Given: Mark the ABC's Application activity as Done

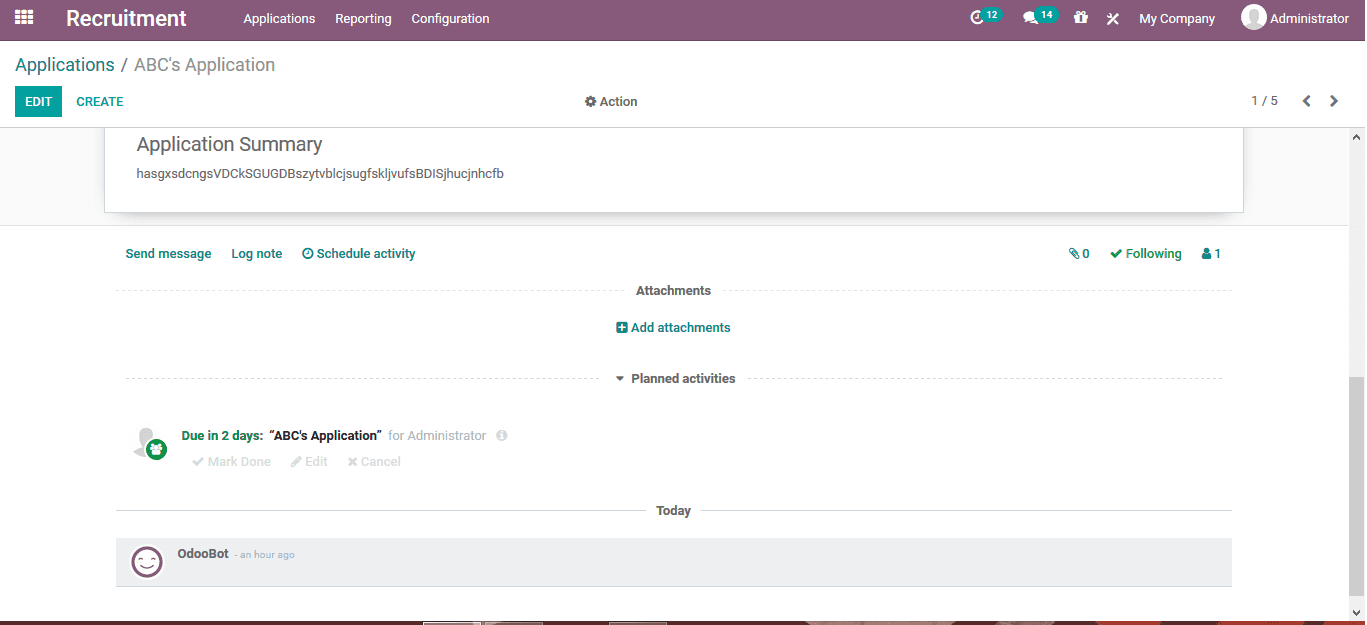Looking at the screenshot, I should (x=231, y=461).
